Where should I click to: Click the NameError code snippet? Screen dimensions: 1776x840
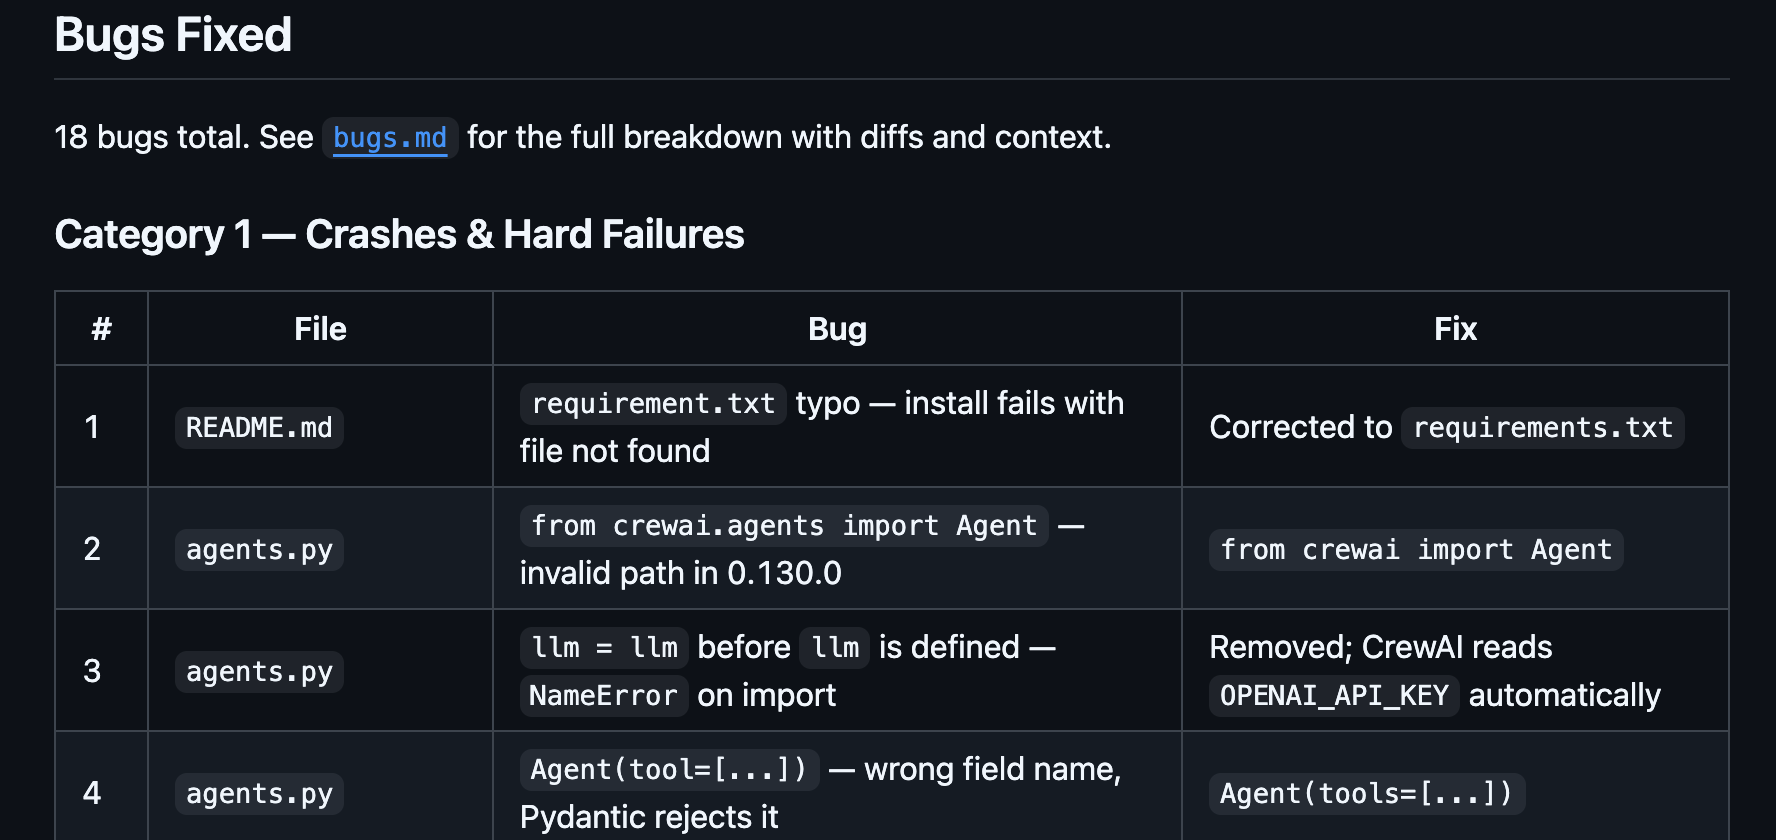point(603,696)
